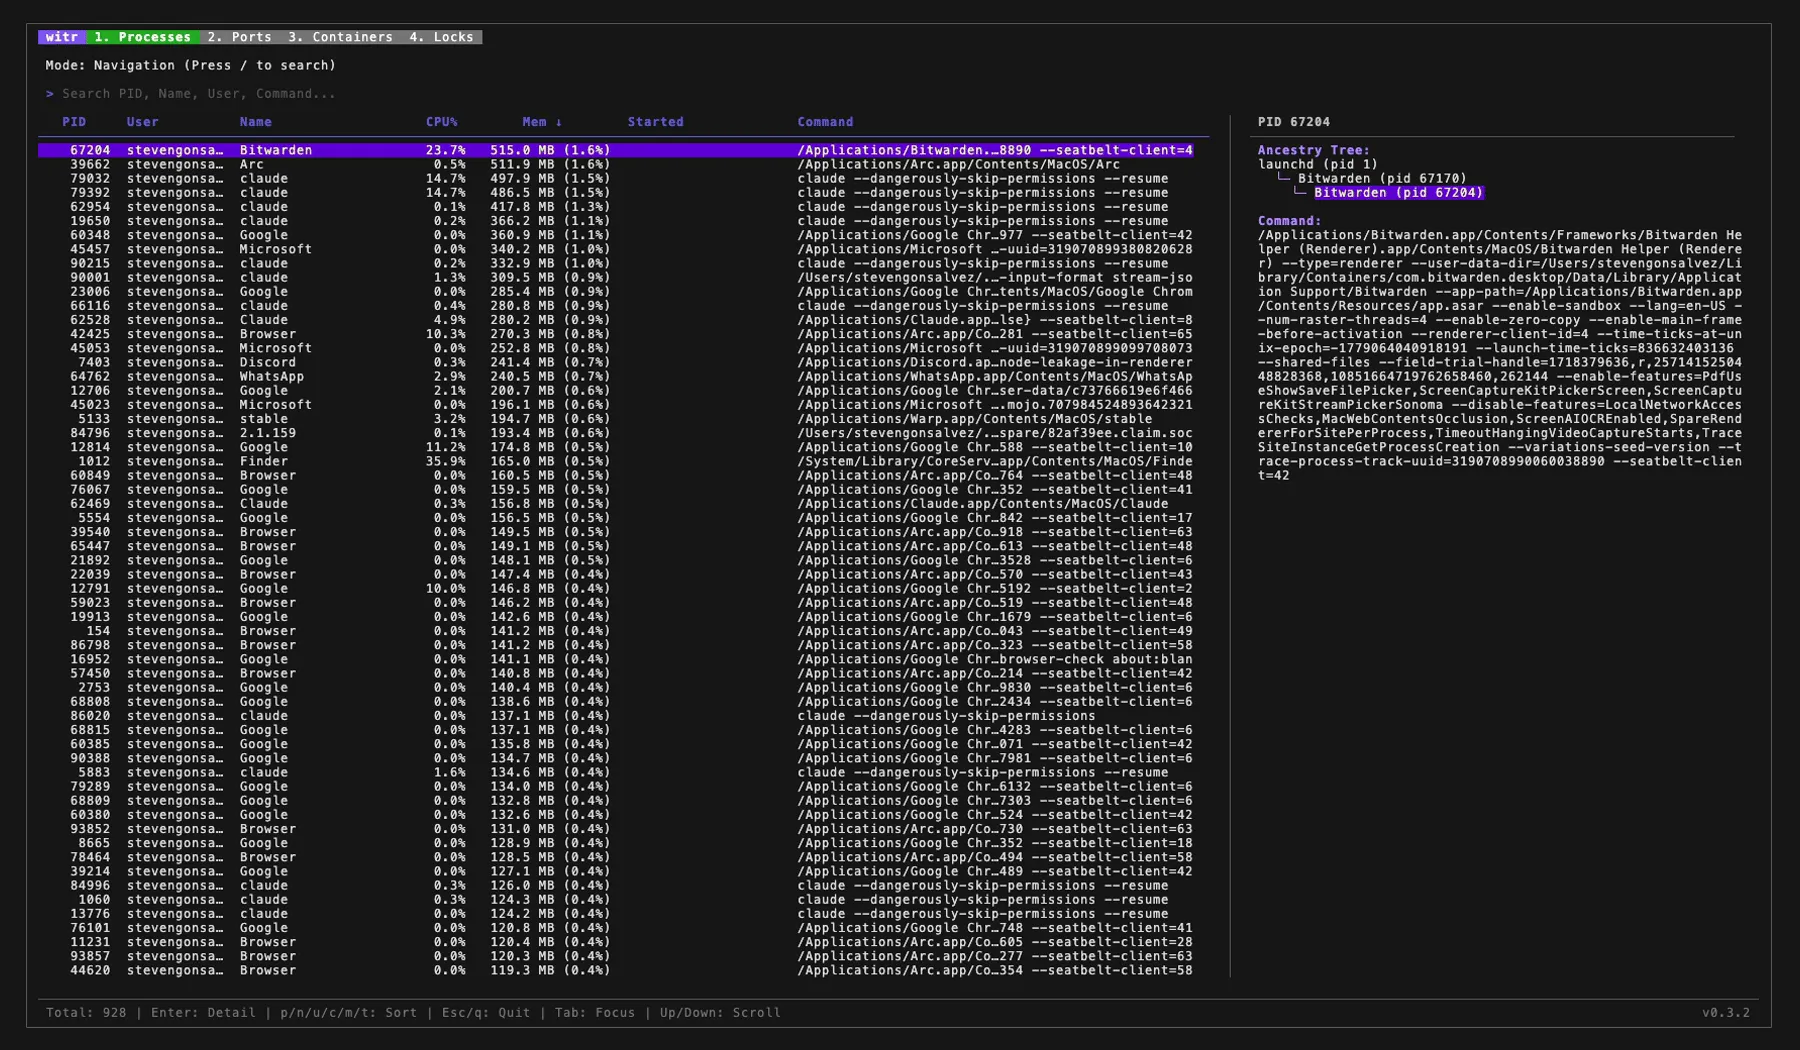Sort by the Started column header
Viewport: 1800px width, 1050px height.
[x=655, y=122]
